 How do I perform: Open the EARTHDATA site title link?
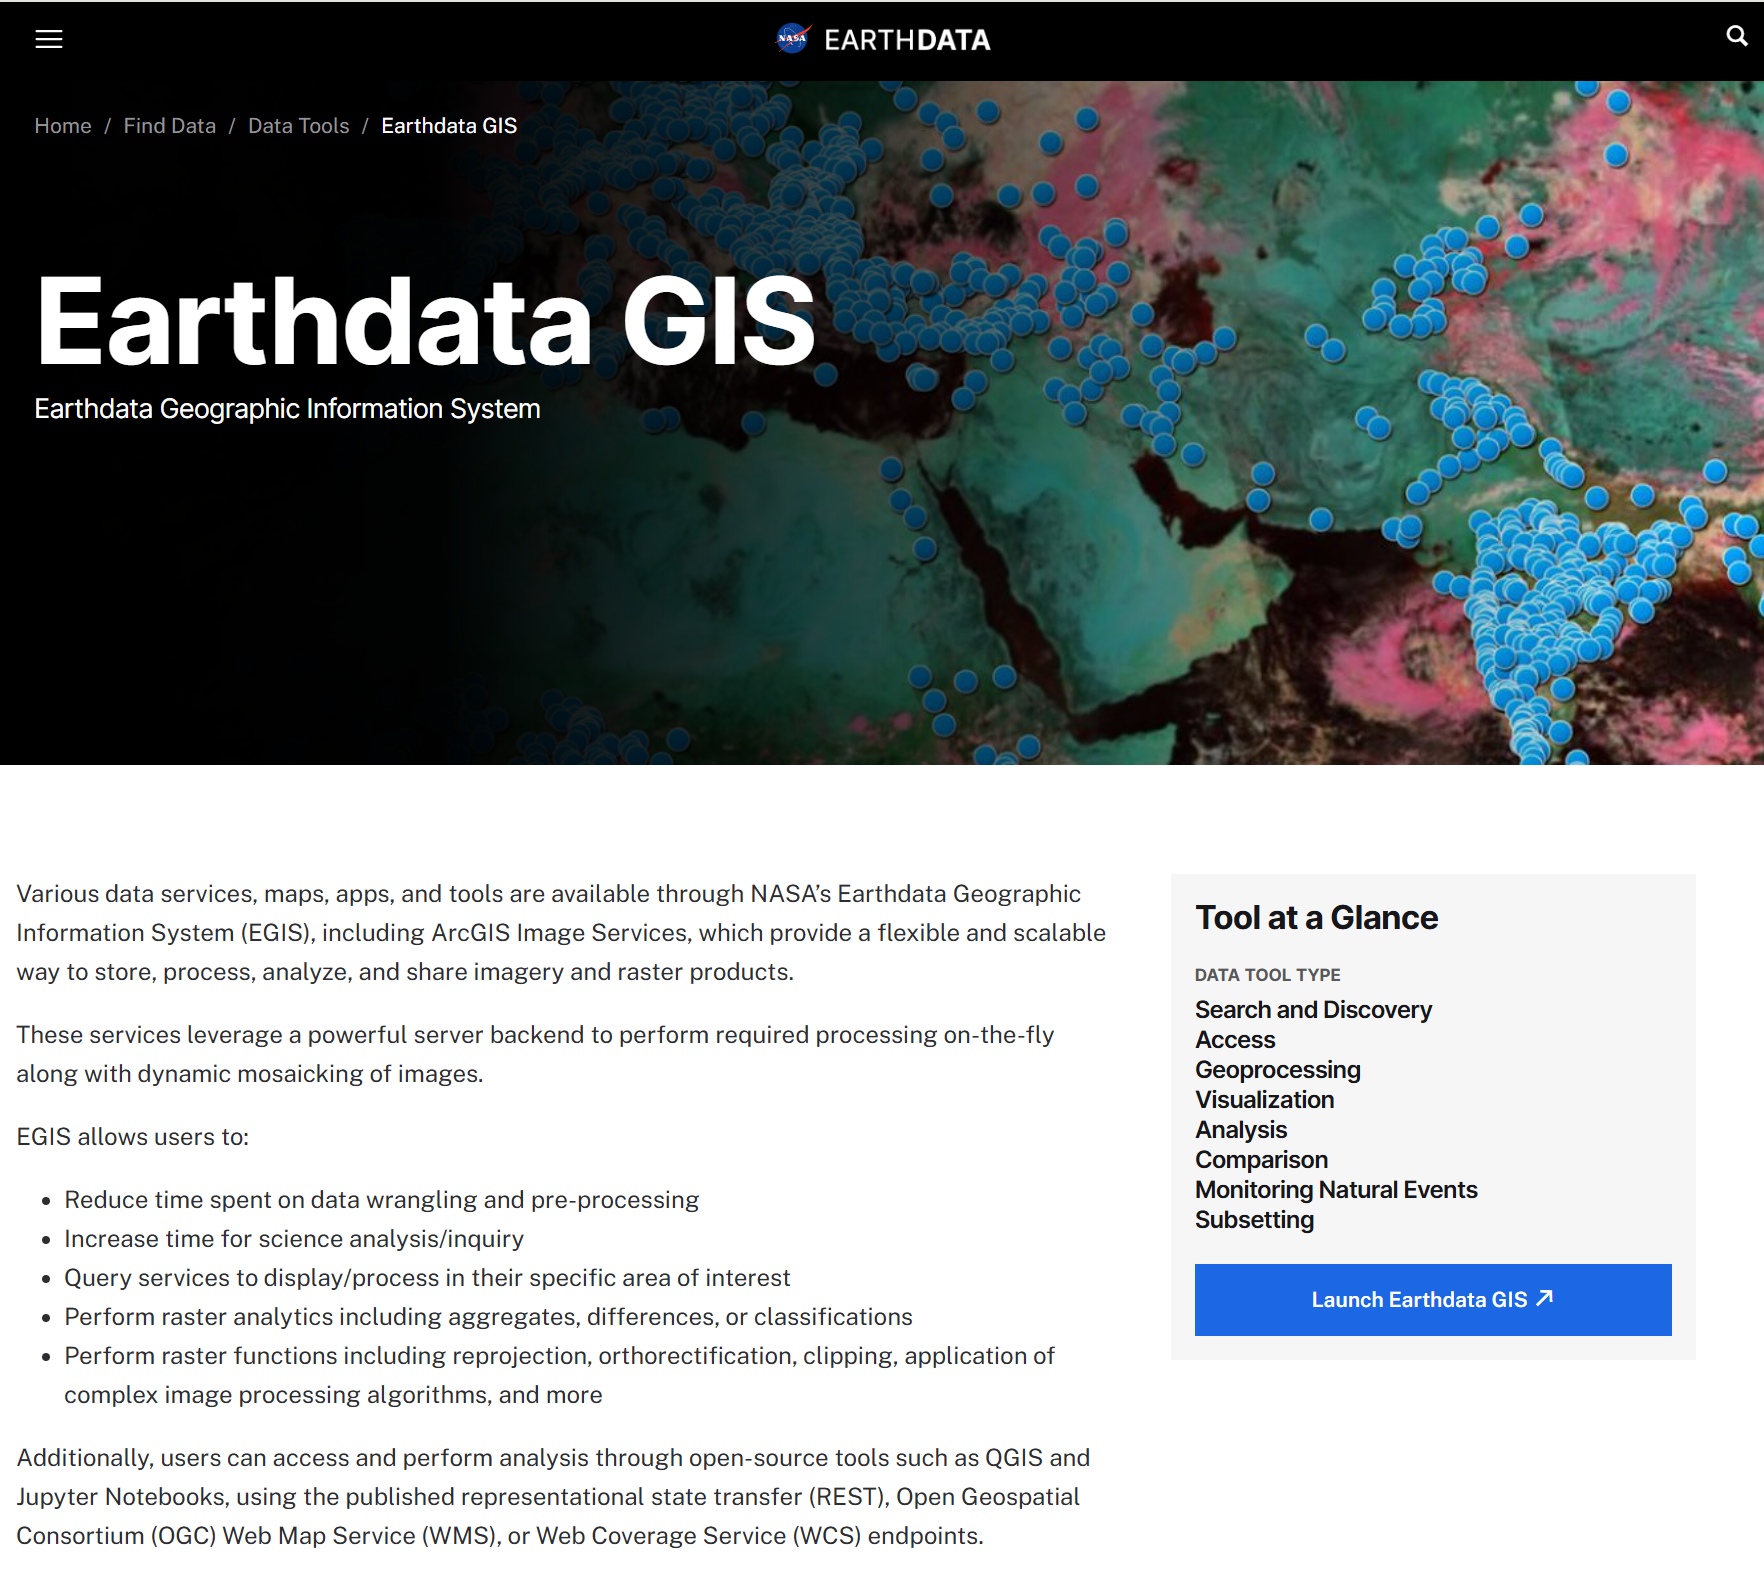tap(907, 40)
